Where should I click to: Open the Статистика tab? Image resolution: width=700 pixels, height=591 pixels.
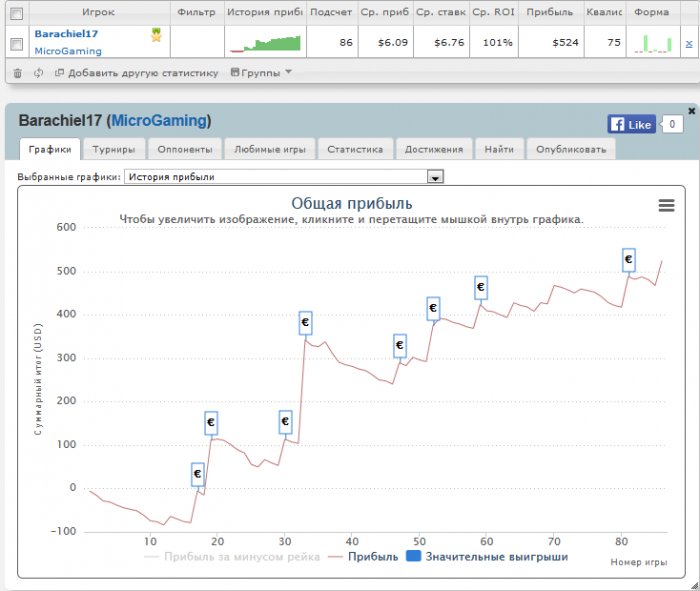355,150
